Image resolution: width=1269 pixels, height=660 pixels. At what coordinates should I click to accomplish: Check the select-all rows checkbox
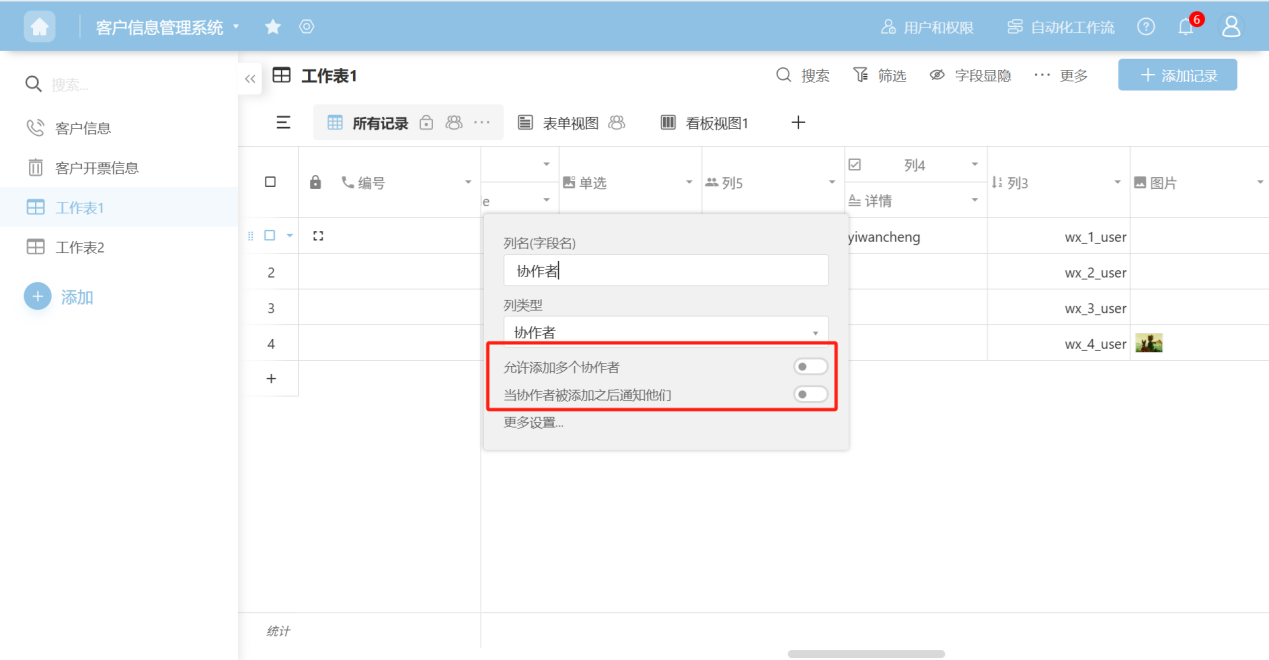[270, 182]
